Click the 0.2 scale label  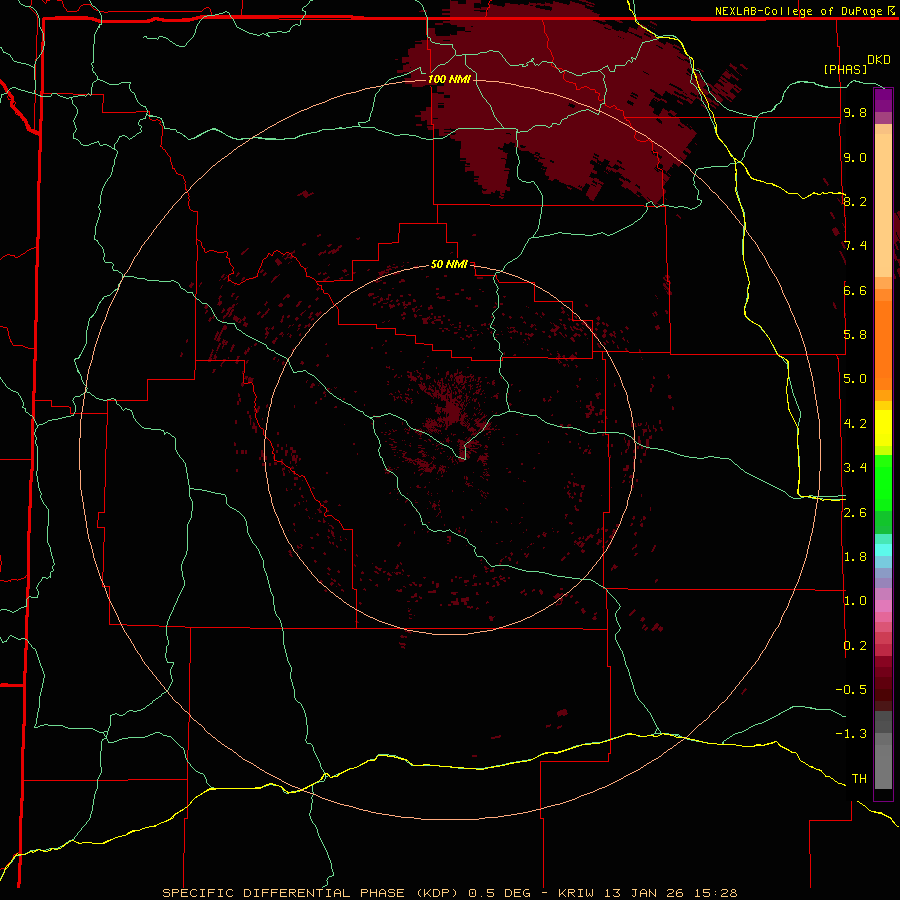(855, 645)
